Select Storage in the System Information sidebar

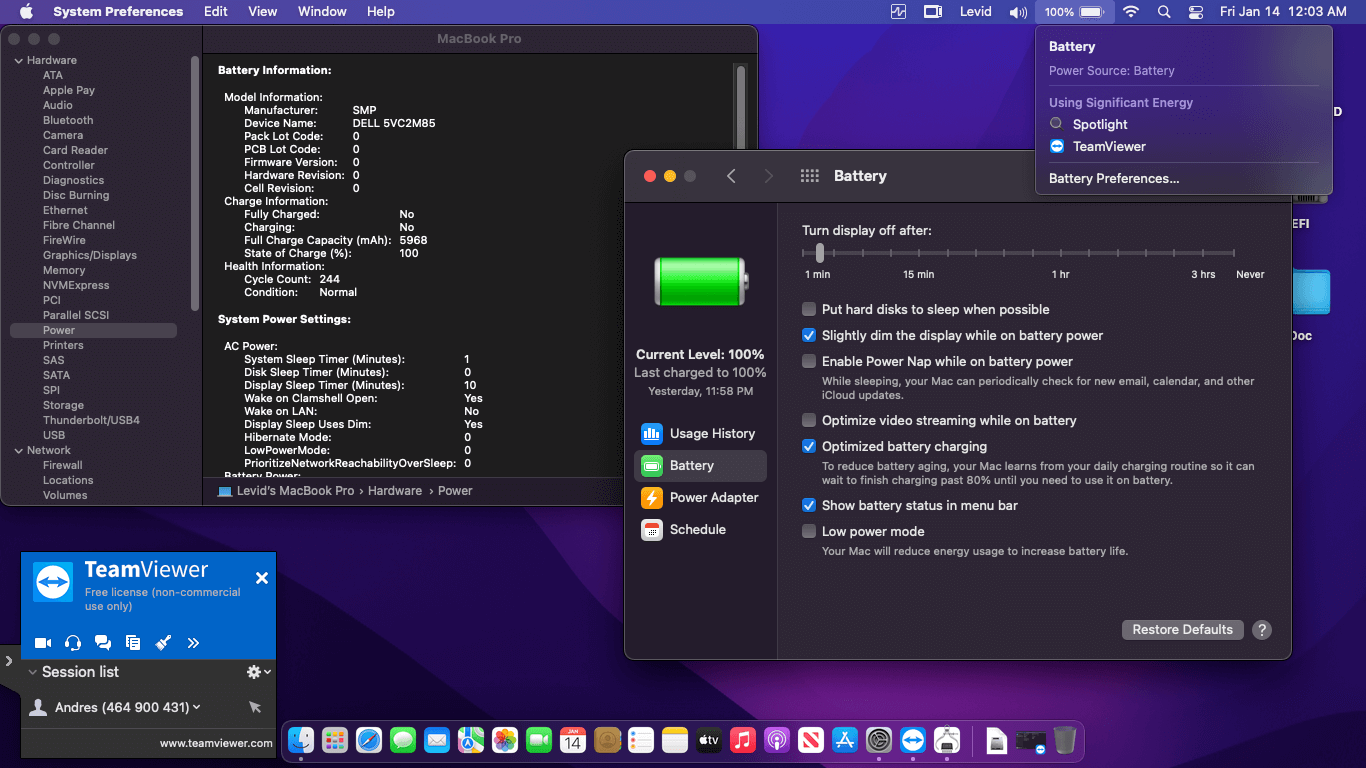pos(63,406)
